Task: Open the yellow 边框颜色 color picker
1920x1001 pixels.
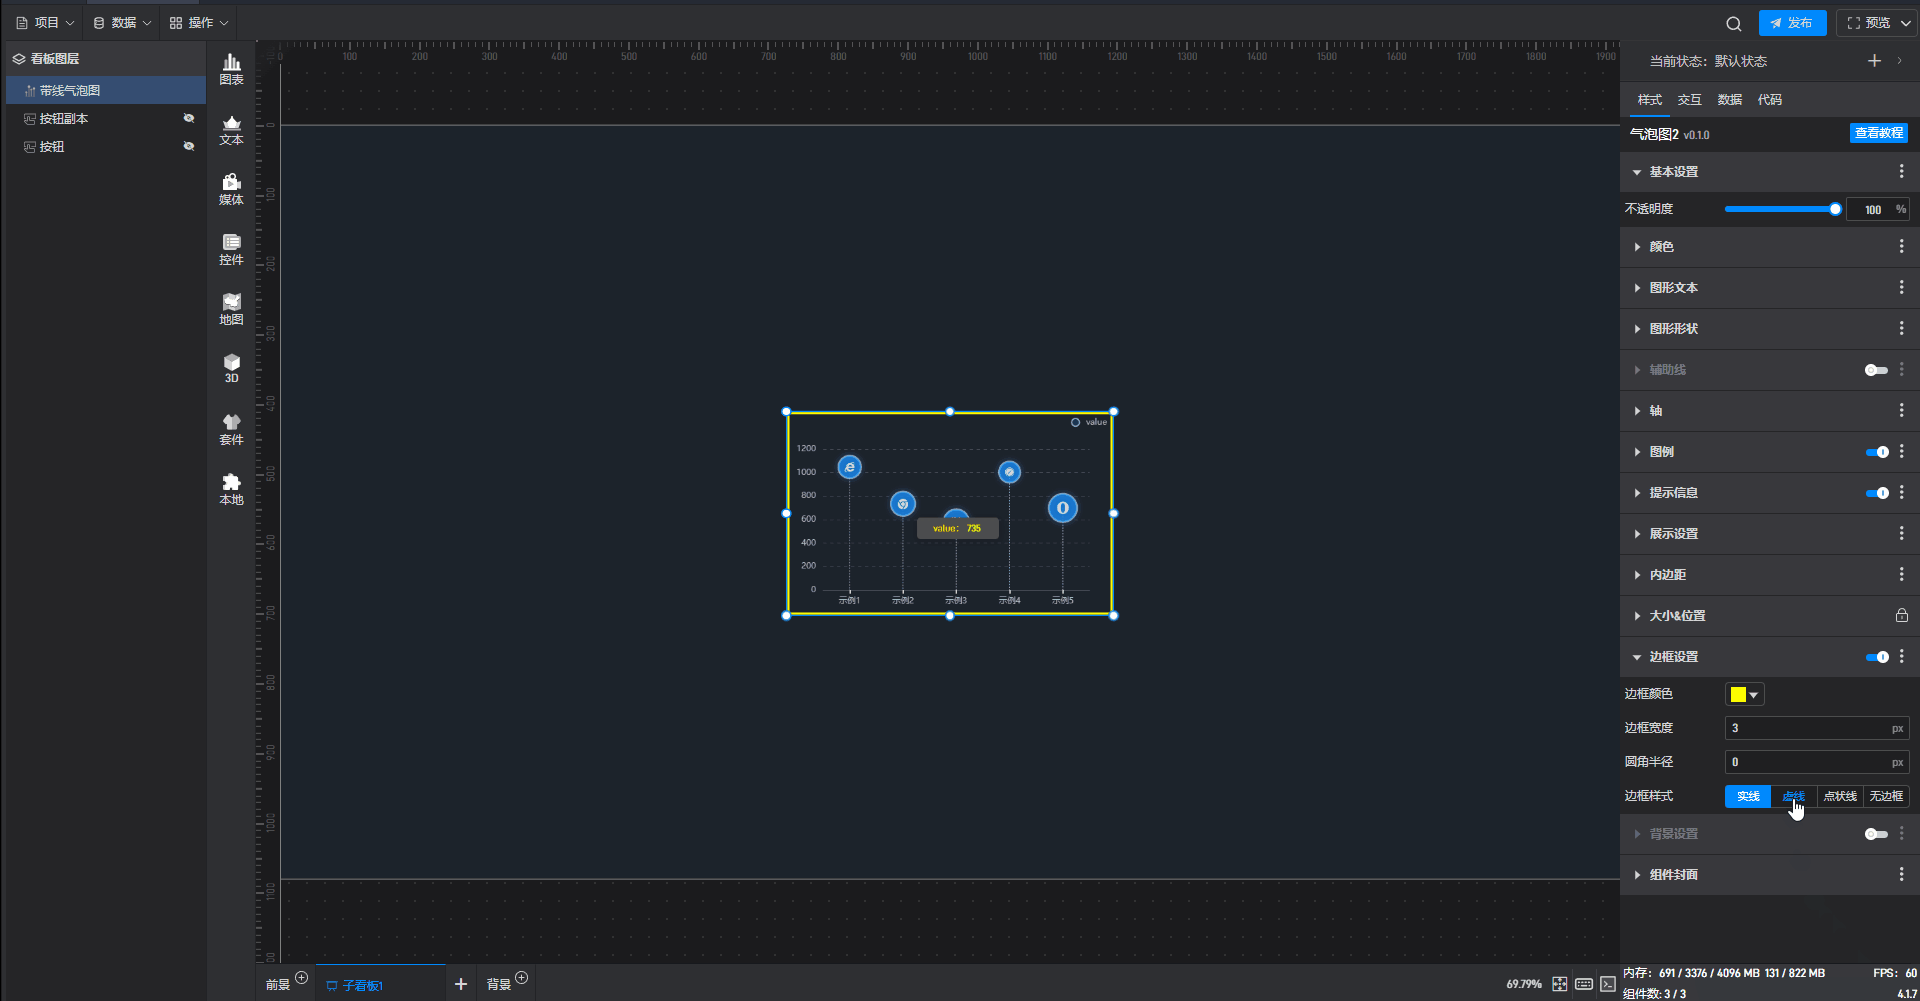Action: pos(1744,694)
